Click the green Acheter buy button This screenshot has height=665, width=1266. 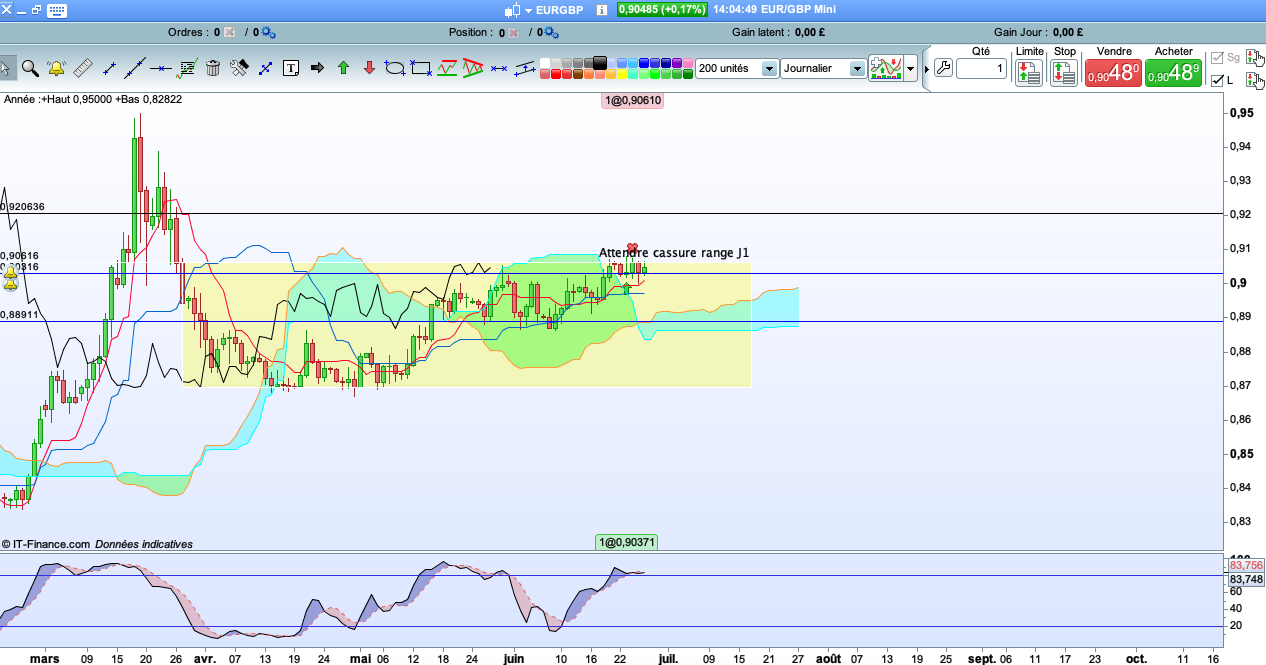tap(1173, 73)
